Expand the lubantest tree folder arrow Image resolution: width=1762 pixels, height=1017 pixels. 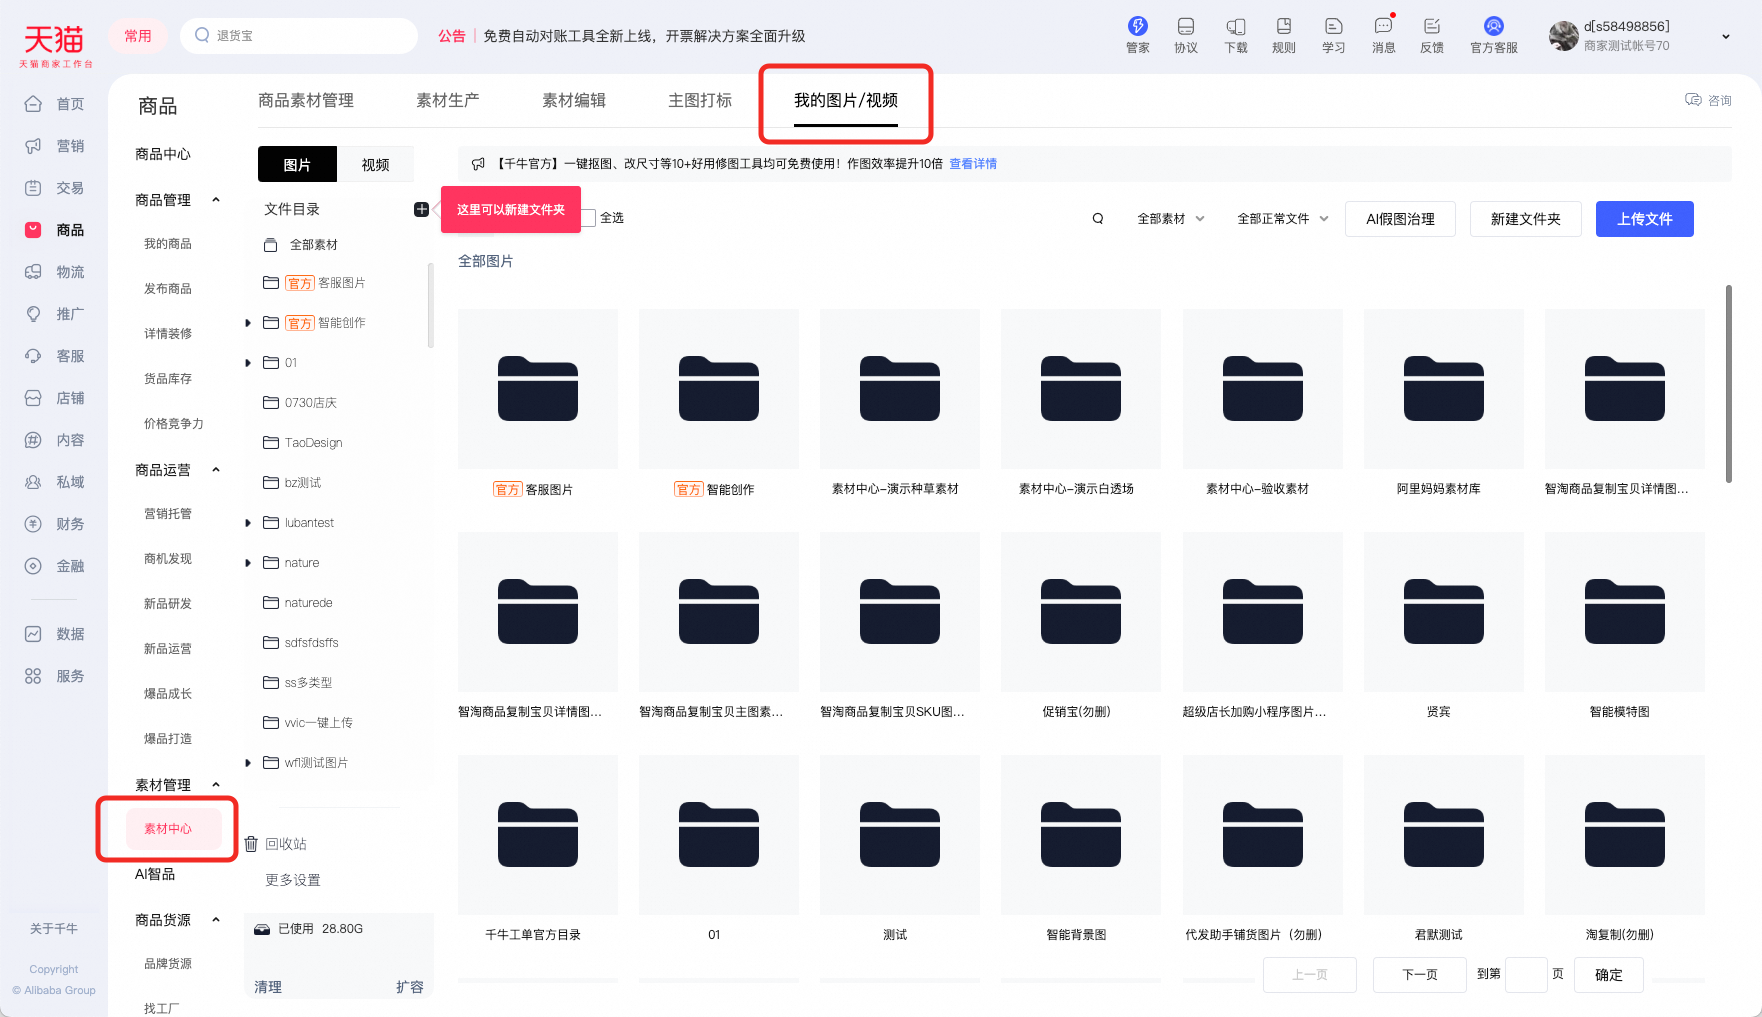pyautogui.click(x=248, y=523)
